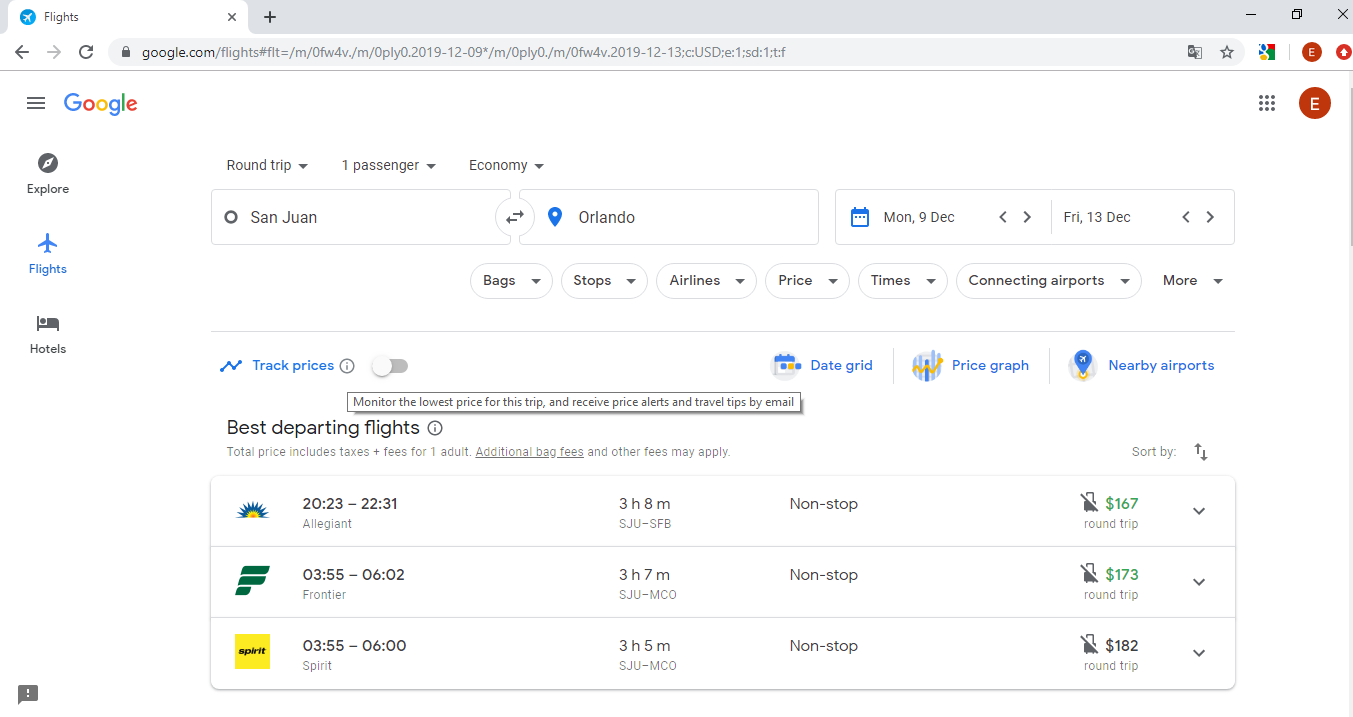1353x717 pixels.
Task: Click the sort order arrows icon
Action: pos(1201,452)
